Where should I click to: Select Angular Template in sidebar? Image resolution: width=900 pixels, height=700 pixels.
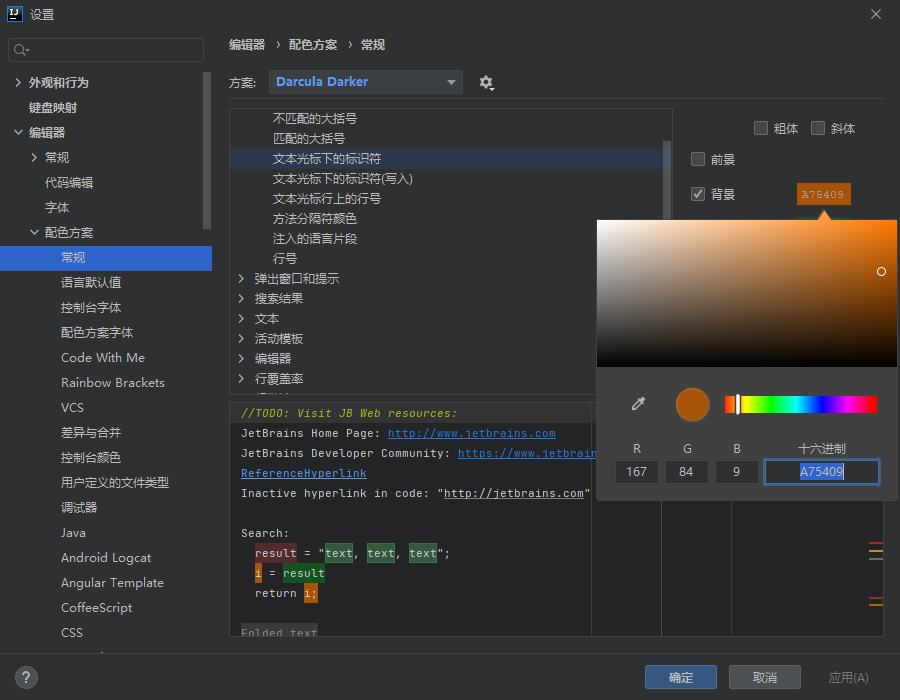(112, 582)
